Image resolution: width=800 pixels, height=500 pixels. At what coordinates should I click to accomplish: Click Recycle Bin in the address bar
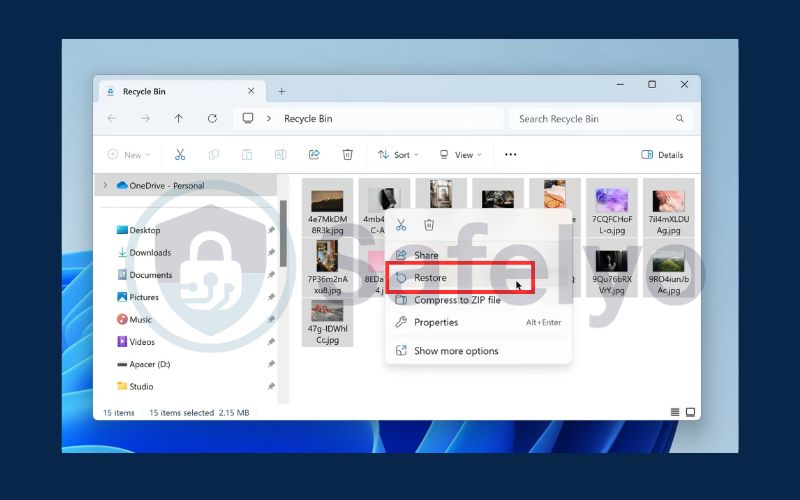(x=308, y=118)
